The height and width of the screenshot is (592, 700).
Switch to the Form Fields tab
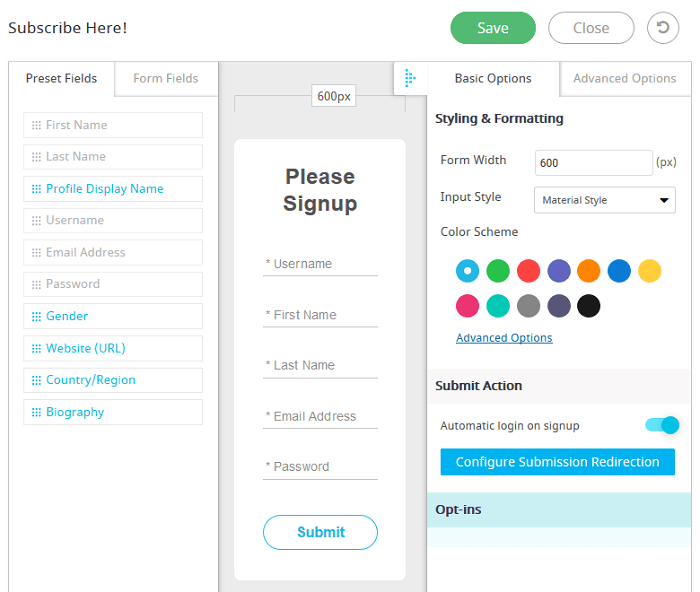[166, 79]
